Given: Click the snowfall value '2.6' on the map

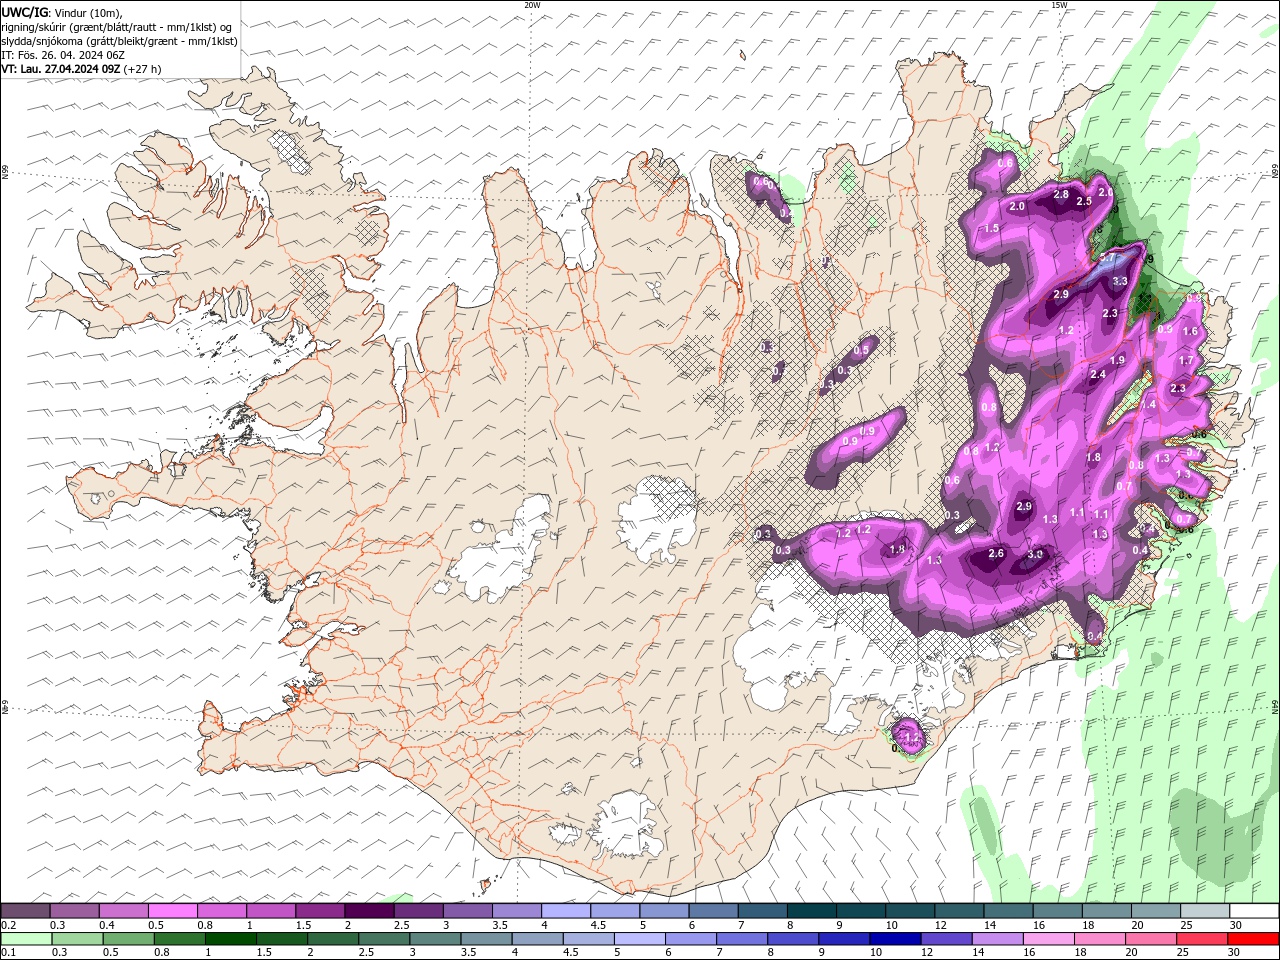Looking at the screenshot, I should point(996,553).
